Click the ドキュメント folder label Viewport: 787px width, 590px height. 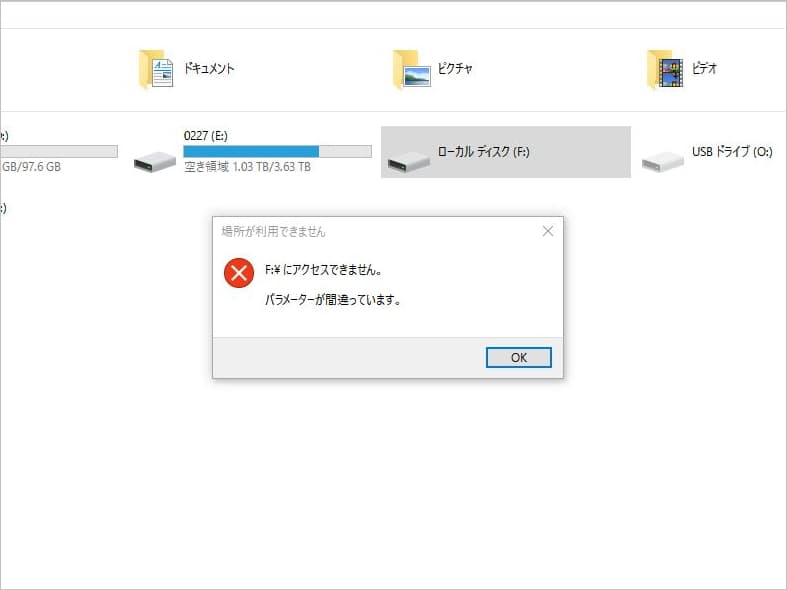[209, 68]
